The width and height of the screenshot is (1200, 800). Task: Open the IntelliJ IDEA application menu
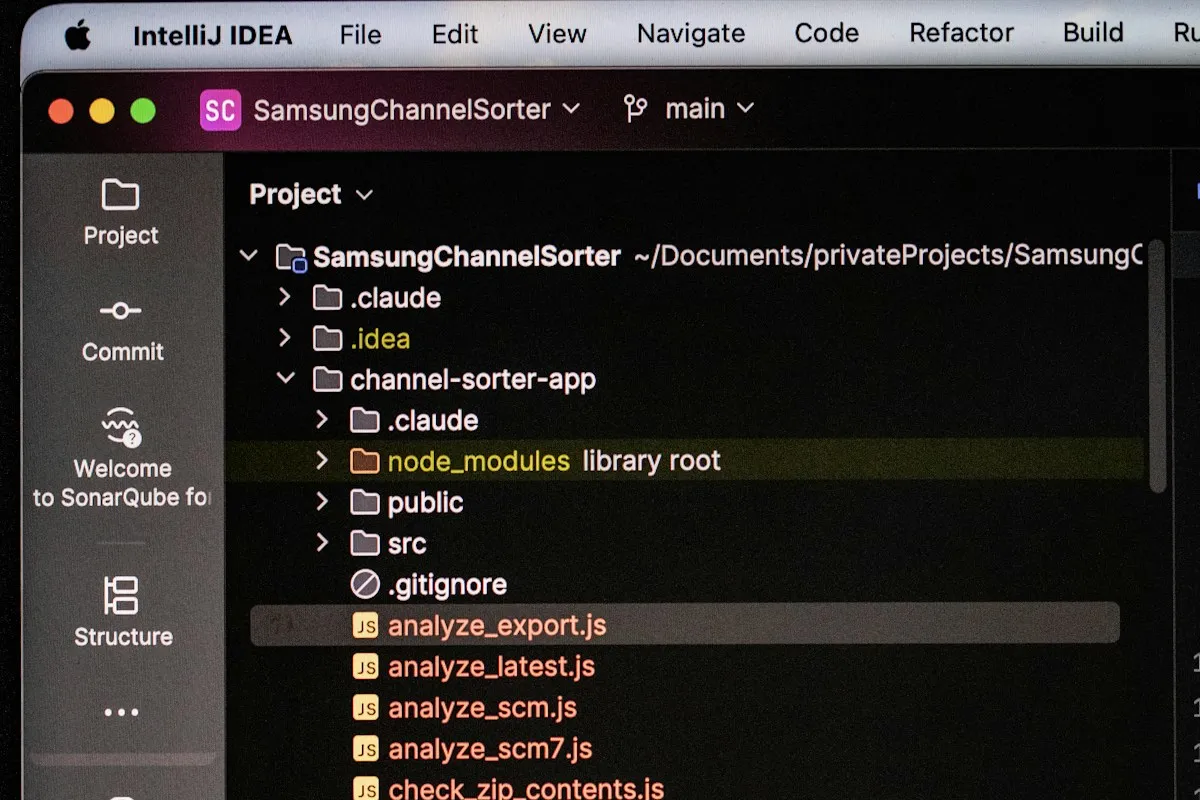(x=213, y=35)
